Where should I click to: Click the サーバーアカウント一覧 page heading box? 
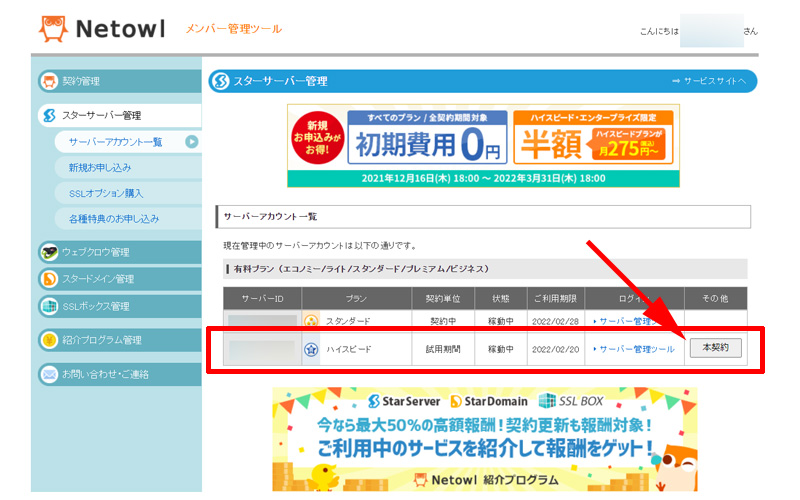coord(483,217)
